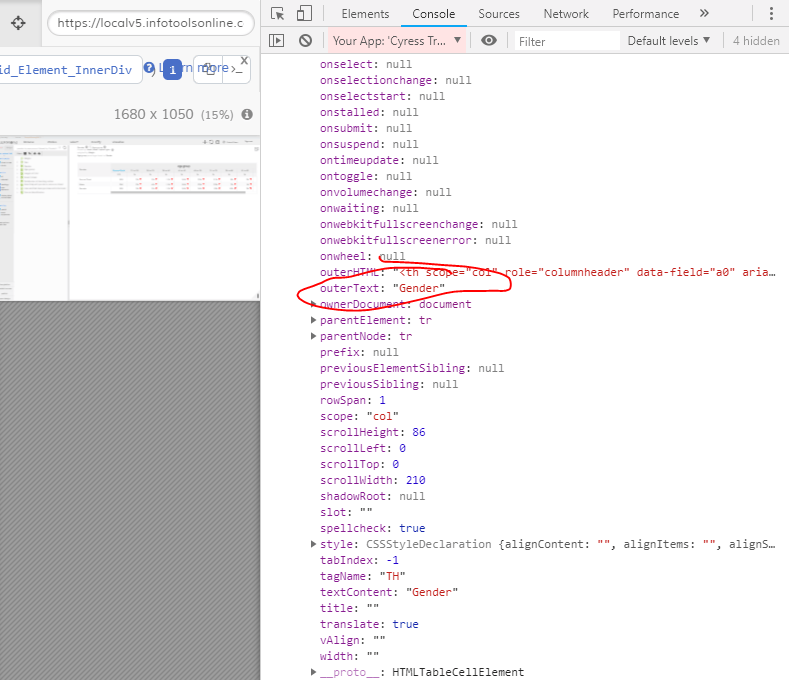
Task: Expand the parentElement: tr property
Action: (313, 320)
